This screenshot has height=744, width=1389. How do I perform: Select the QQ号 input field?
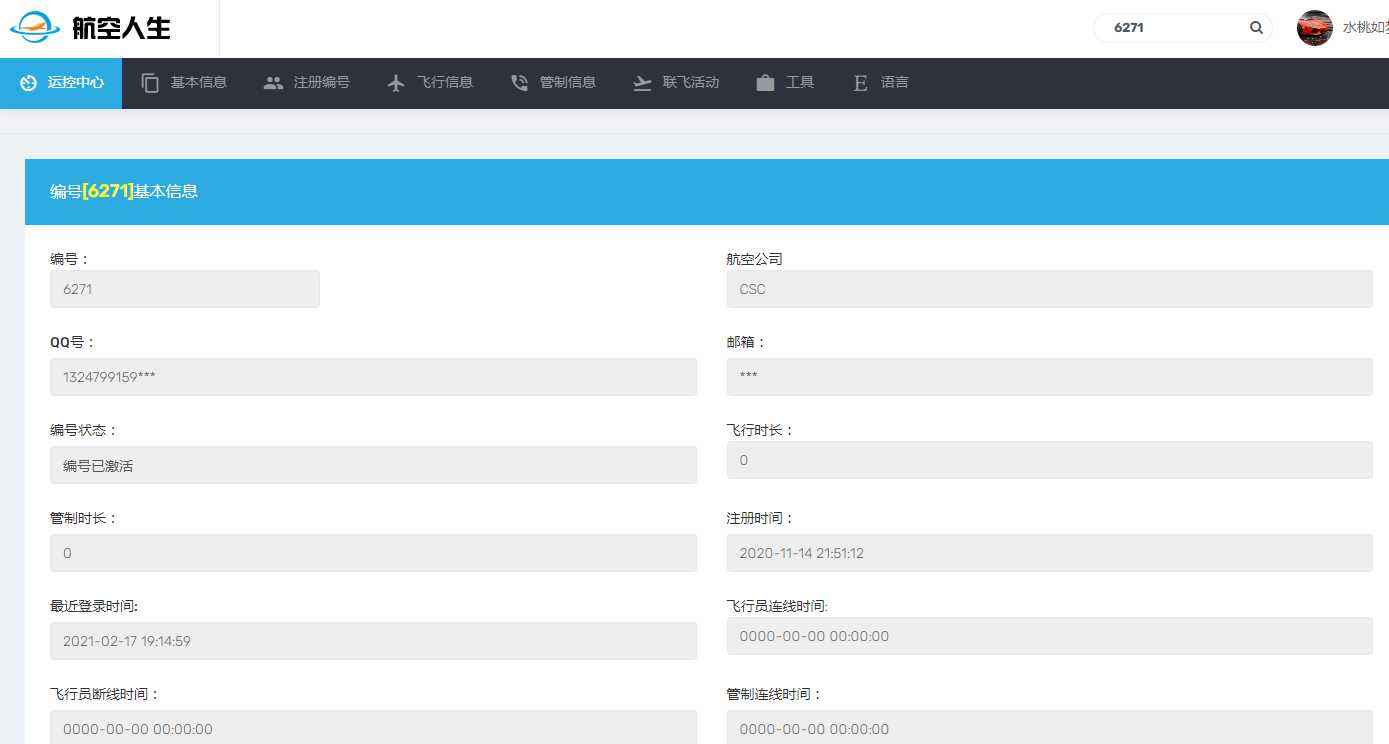pos(373,377)
